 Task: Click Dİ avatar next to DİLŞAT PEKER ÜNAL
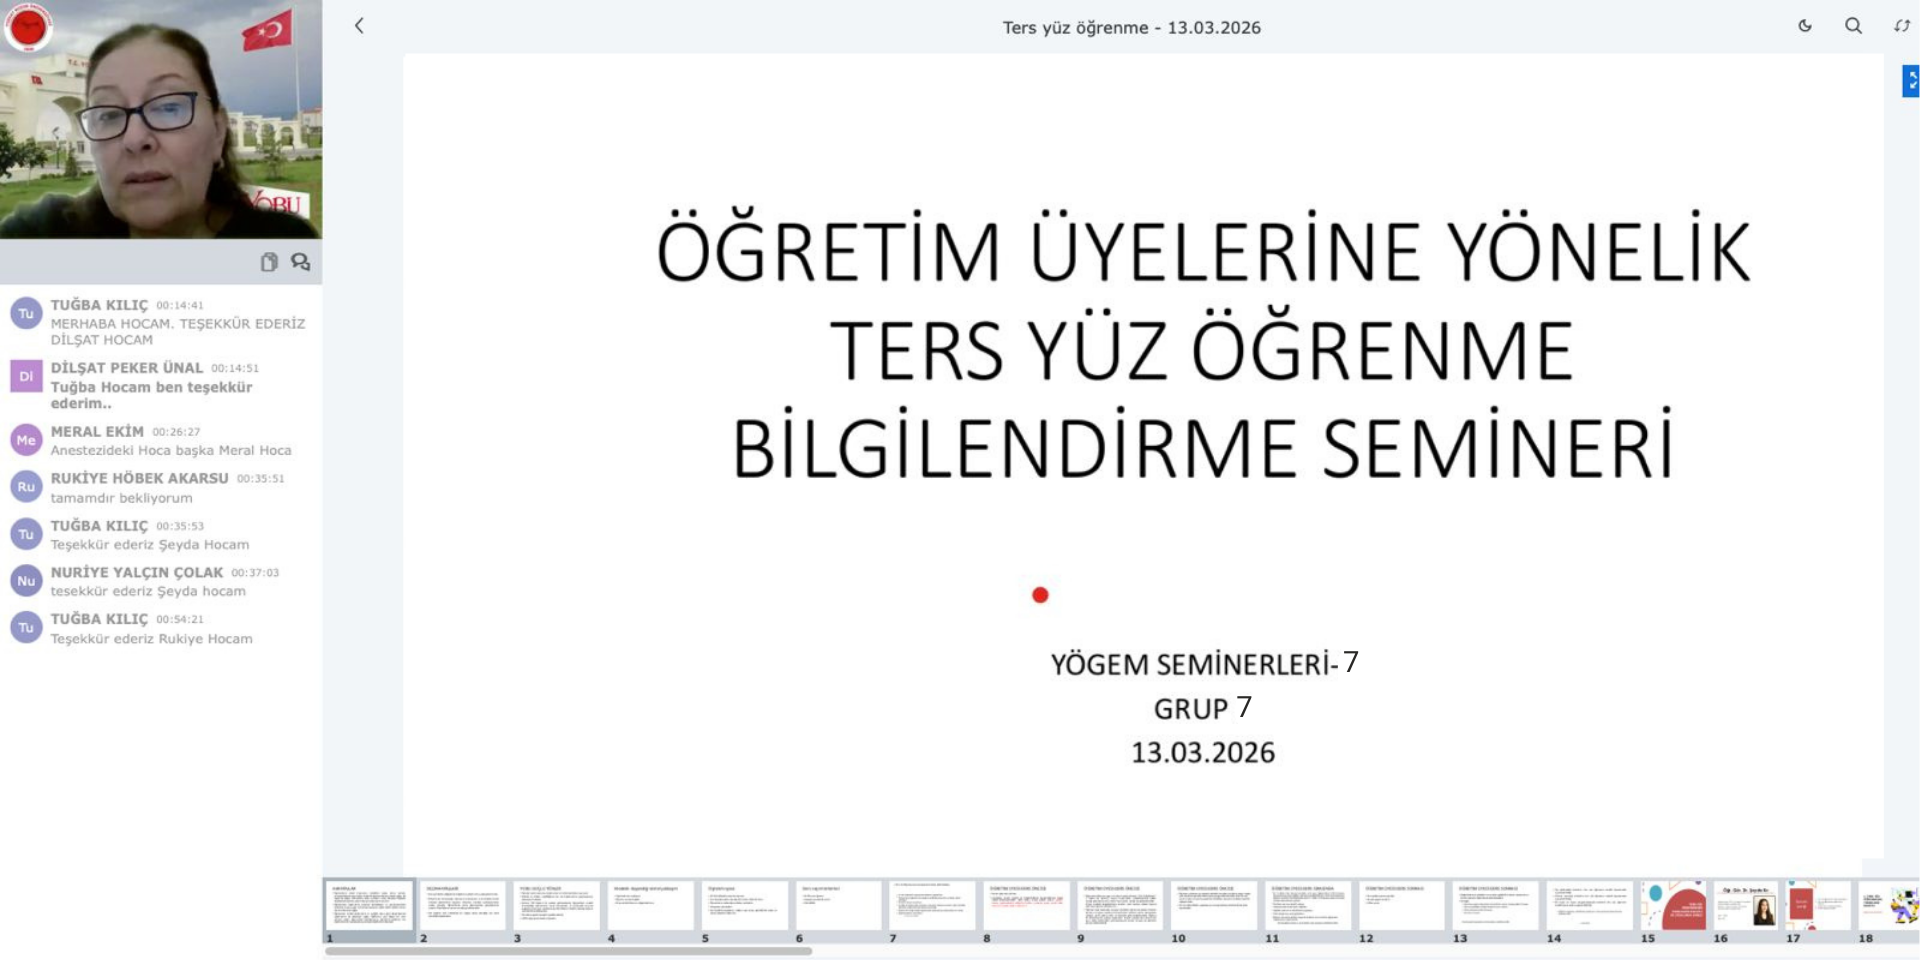tap(26, 377)
